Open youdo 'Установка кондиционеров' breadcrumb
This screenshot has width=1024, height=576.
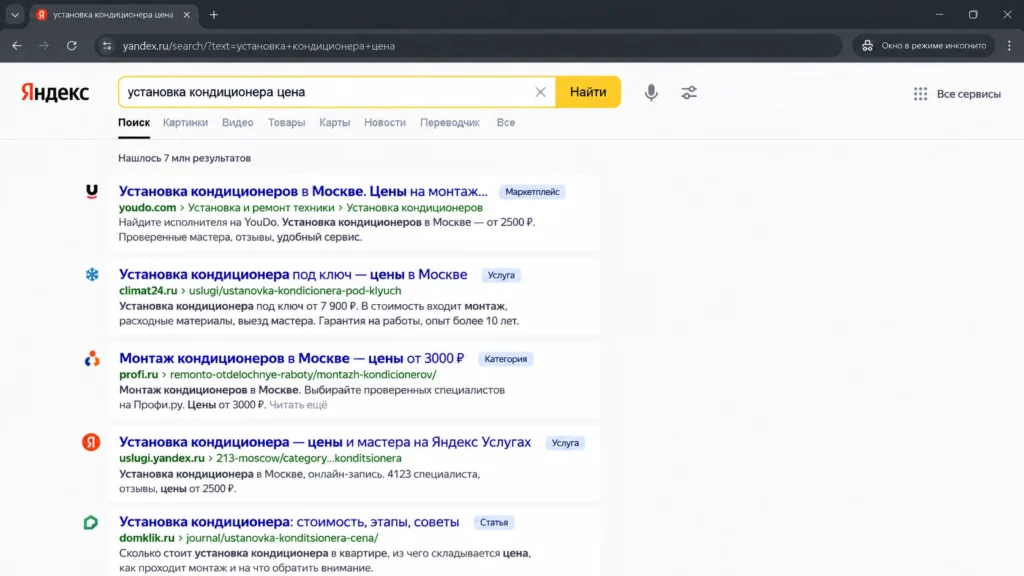415,208
